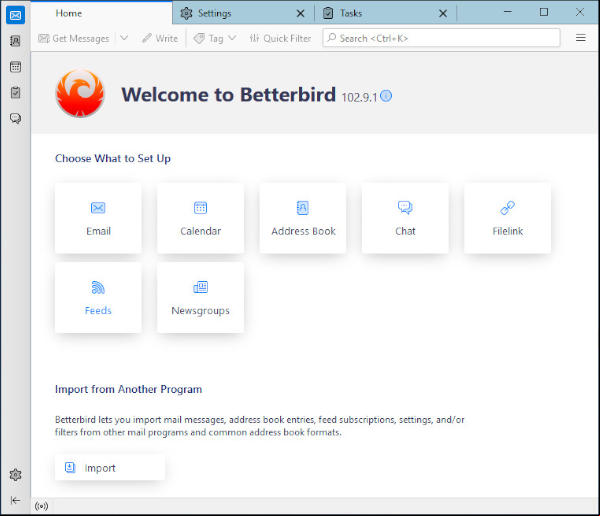Click the Get Messages button

click(74, 38)
